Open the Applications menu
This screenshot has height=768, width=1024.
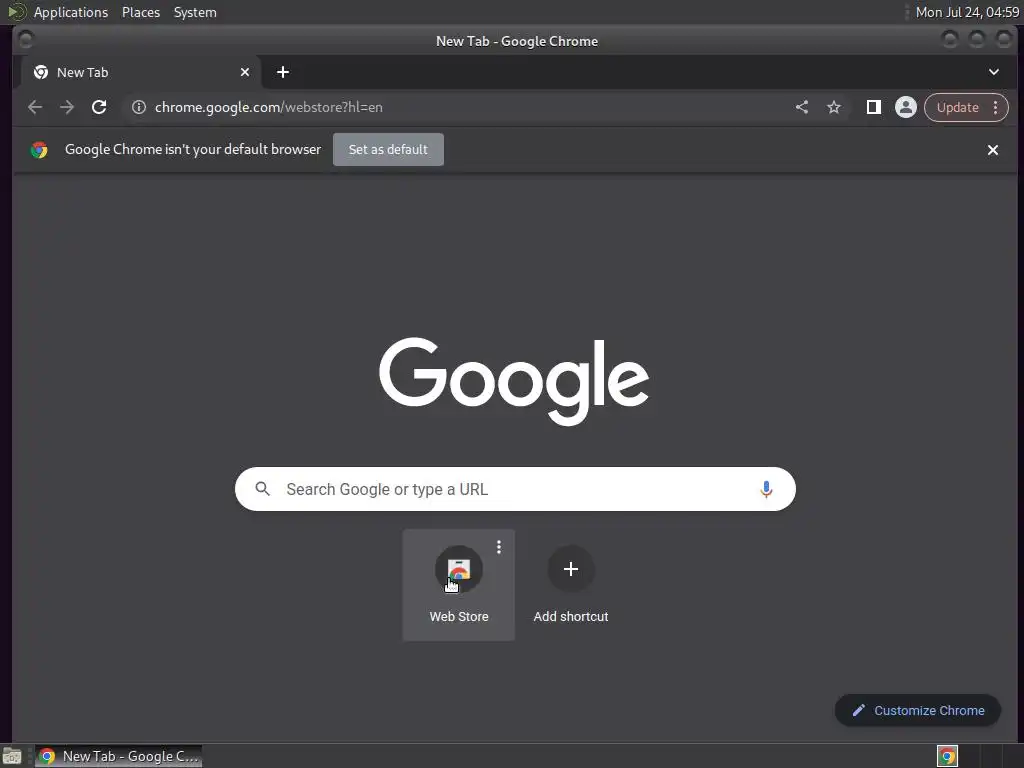[71, 12]
